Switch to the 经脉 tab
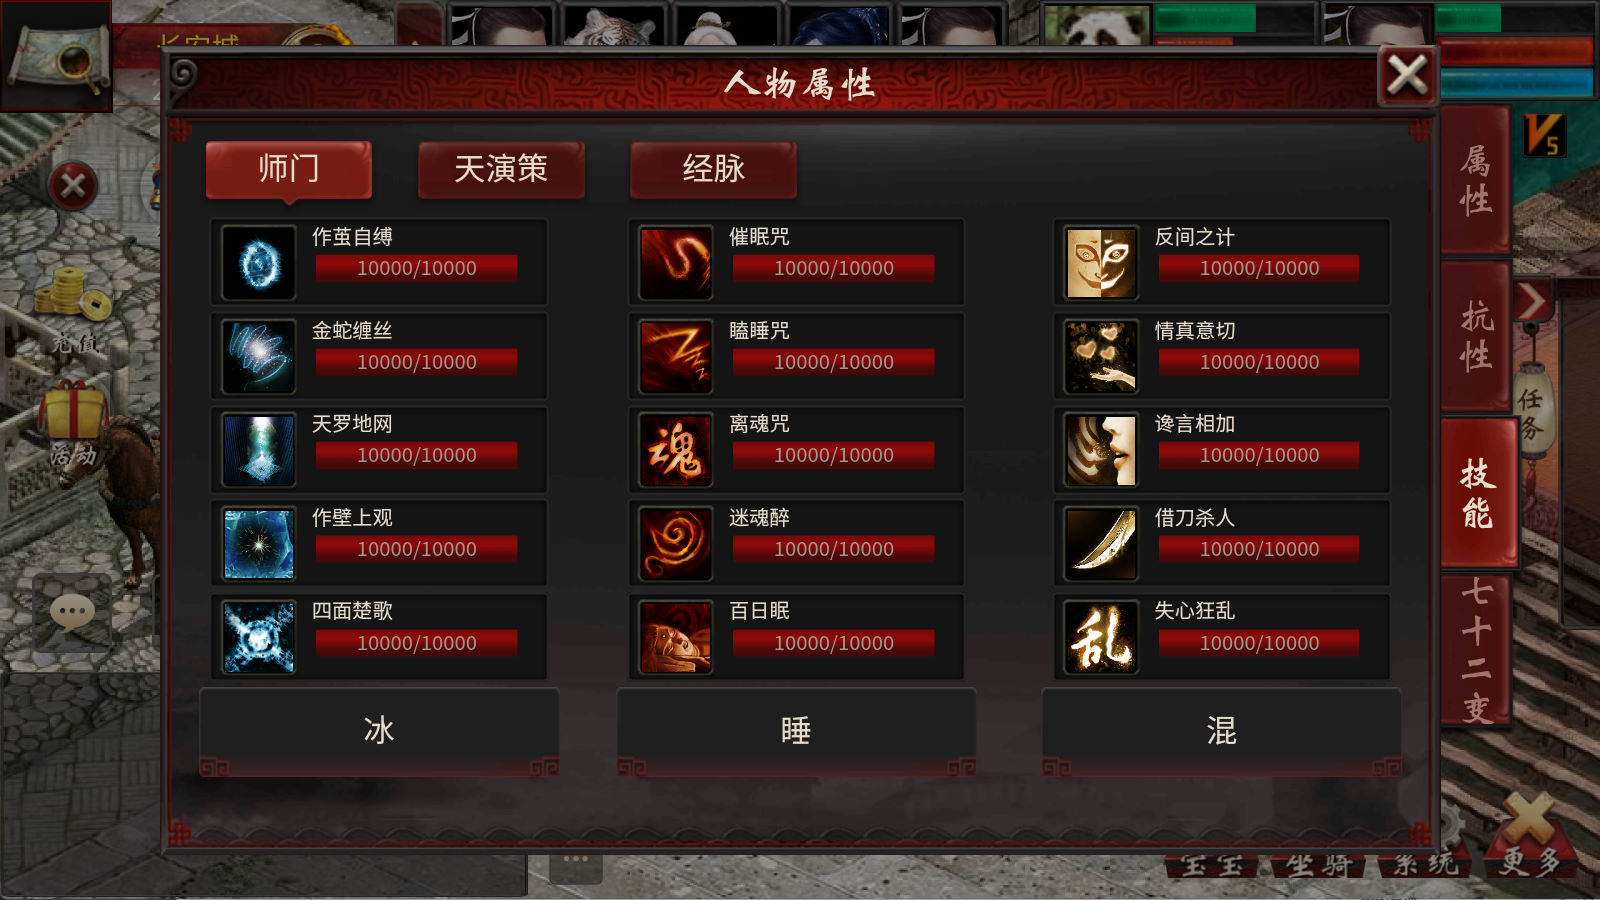 pos(713,169)
